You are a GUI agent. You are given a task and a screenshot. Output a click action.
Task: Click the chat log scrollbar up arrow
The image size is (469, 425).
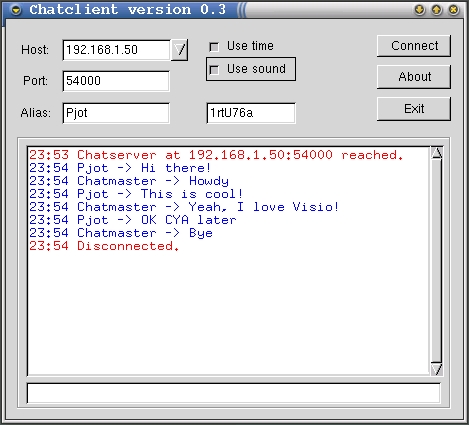(x=436, y=153)
